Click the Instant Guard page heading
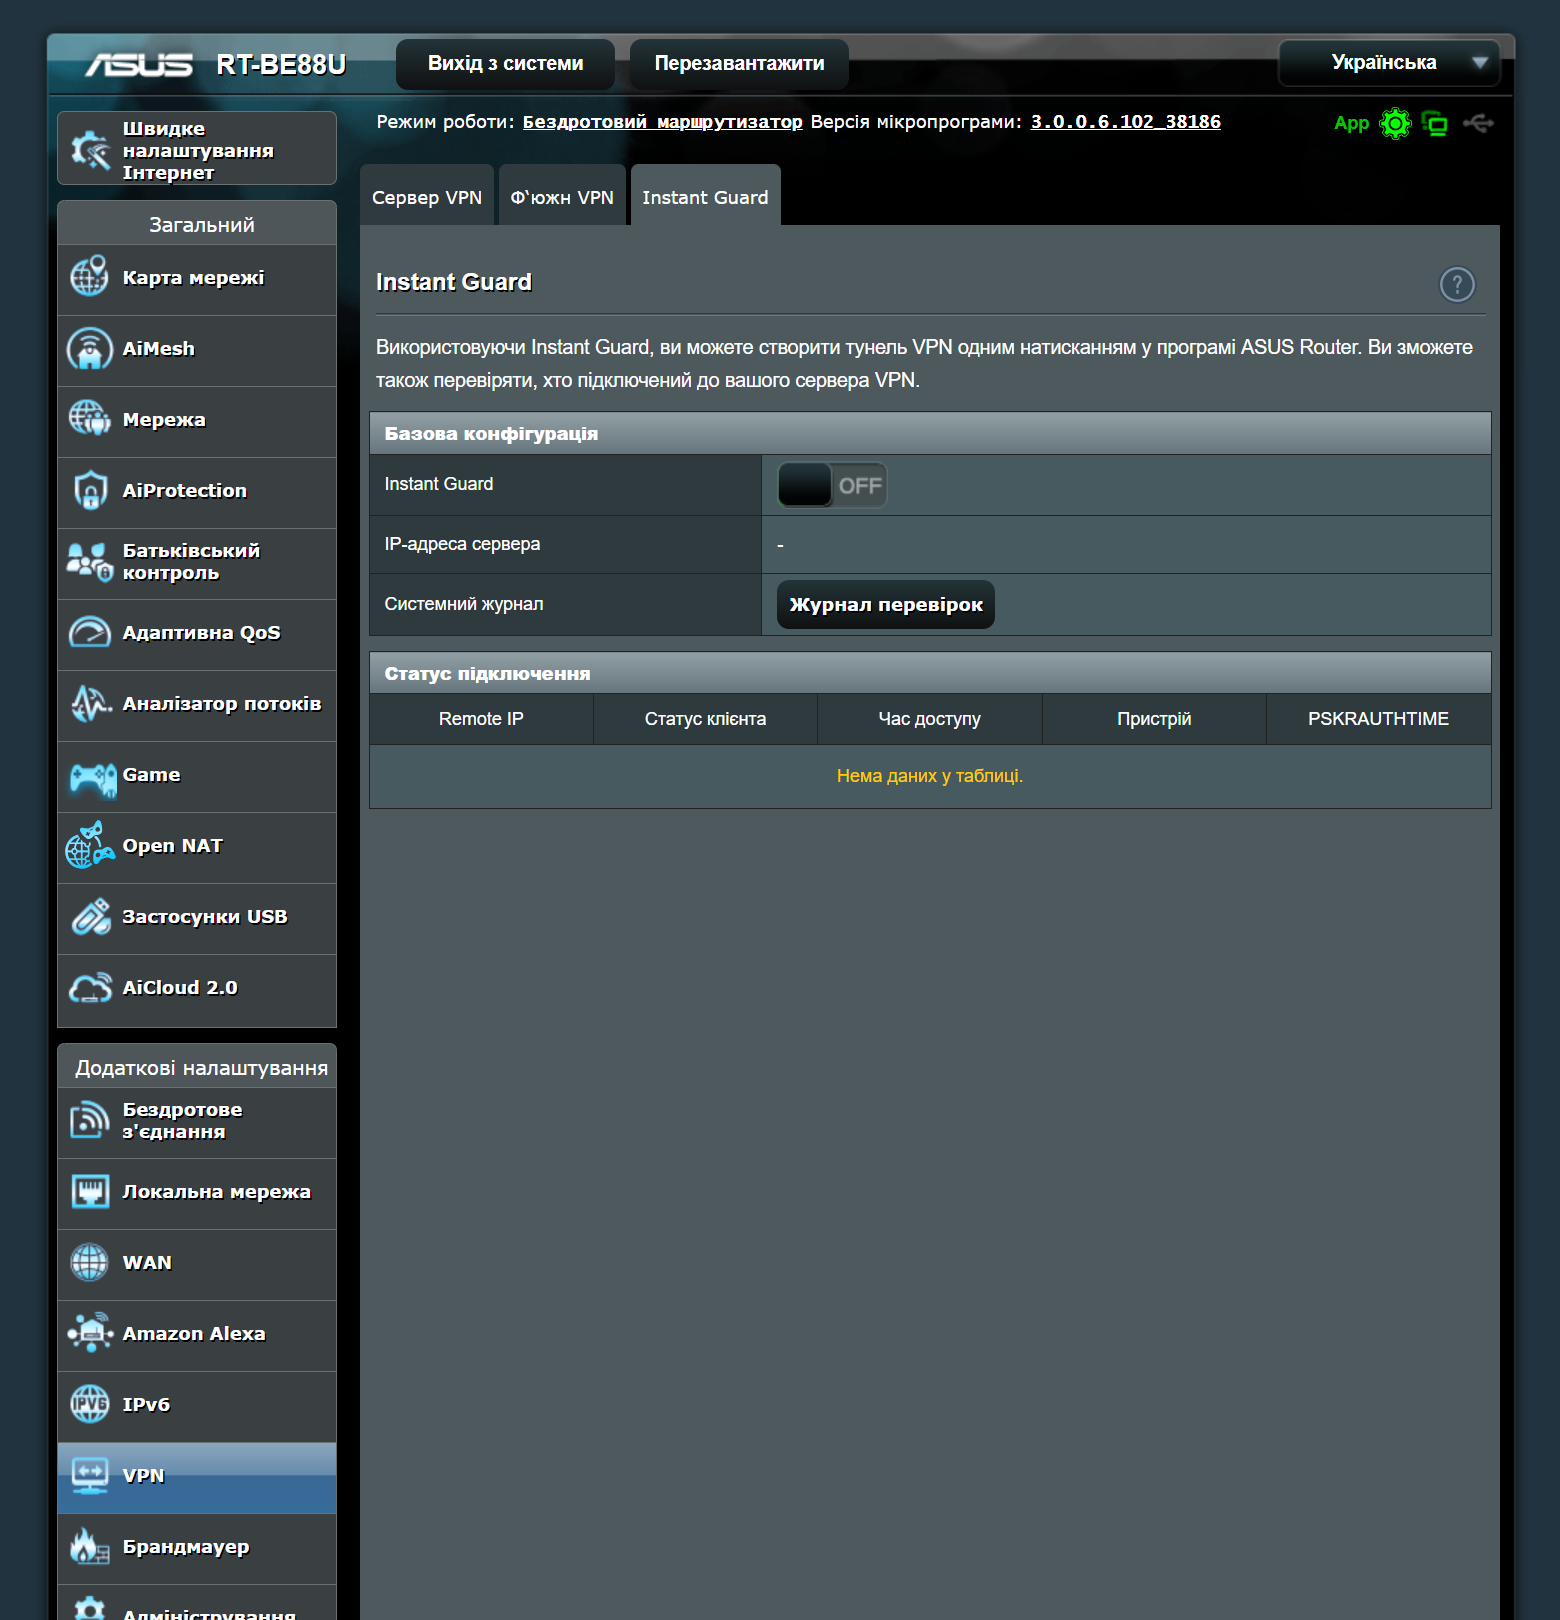The width and height of the screenshot is (1560, 1620). [x=454, y=282]
